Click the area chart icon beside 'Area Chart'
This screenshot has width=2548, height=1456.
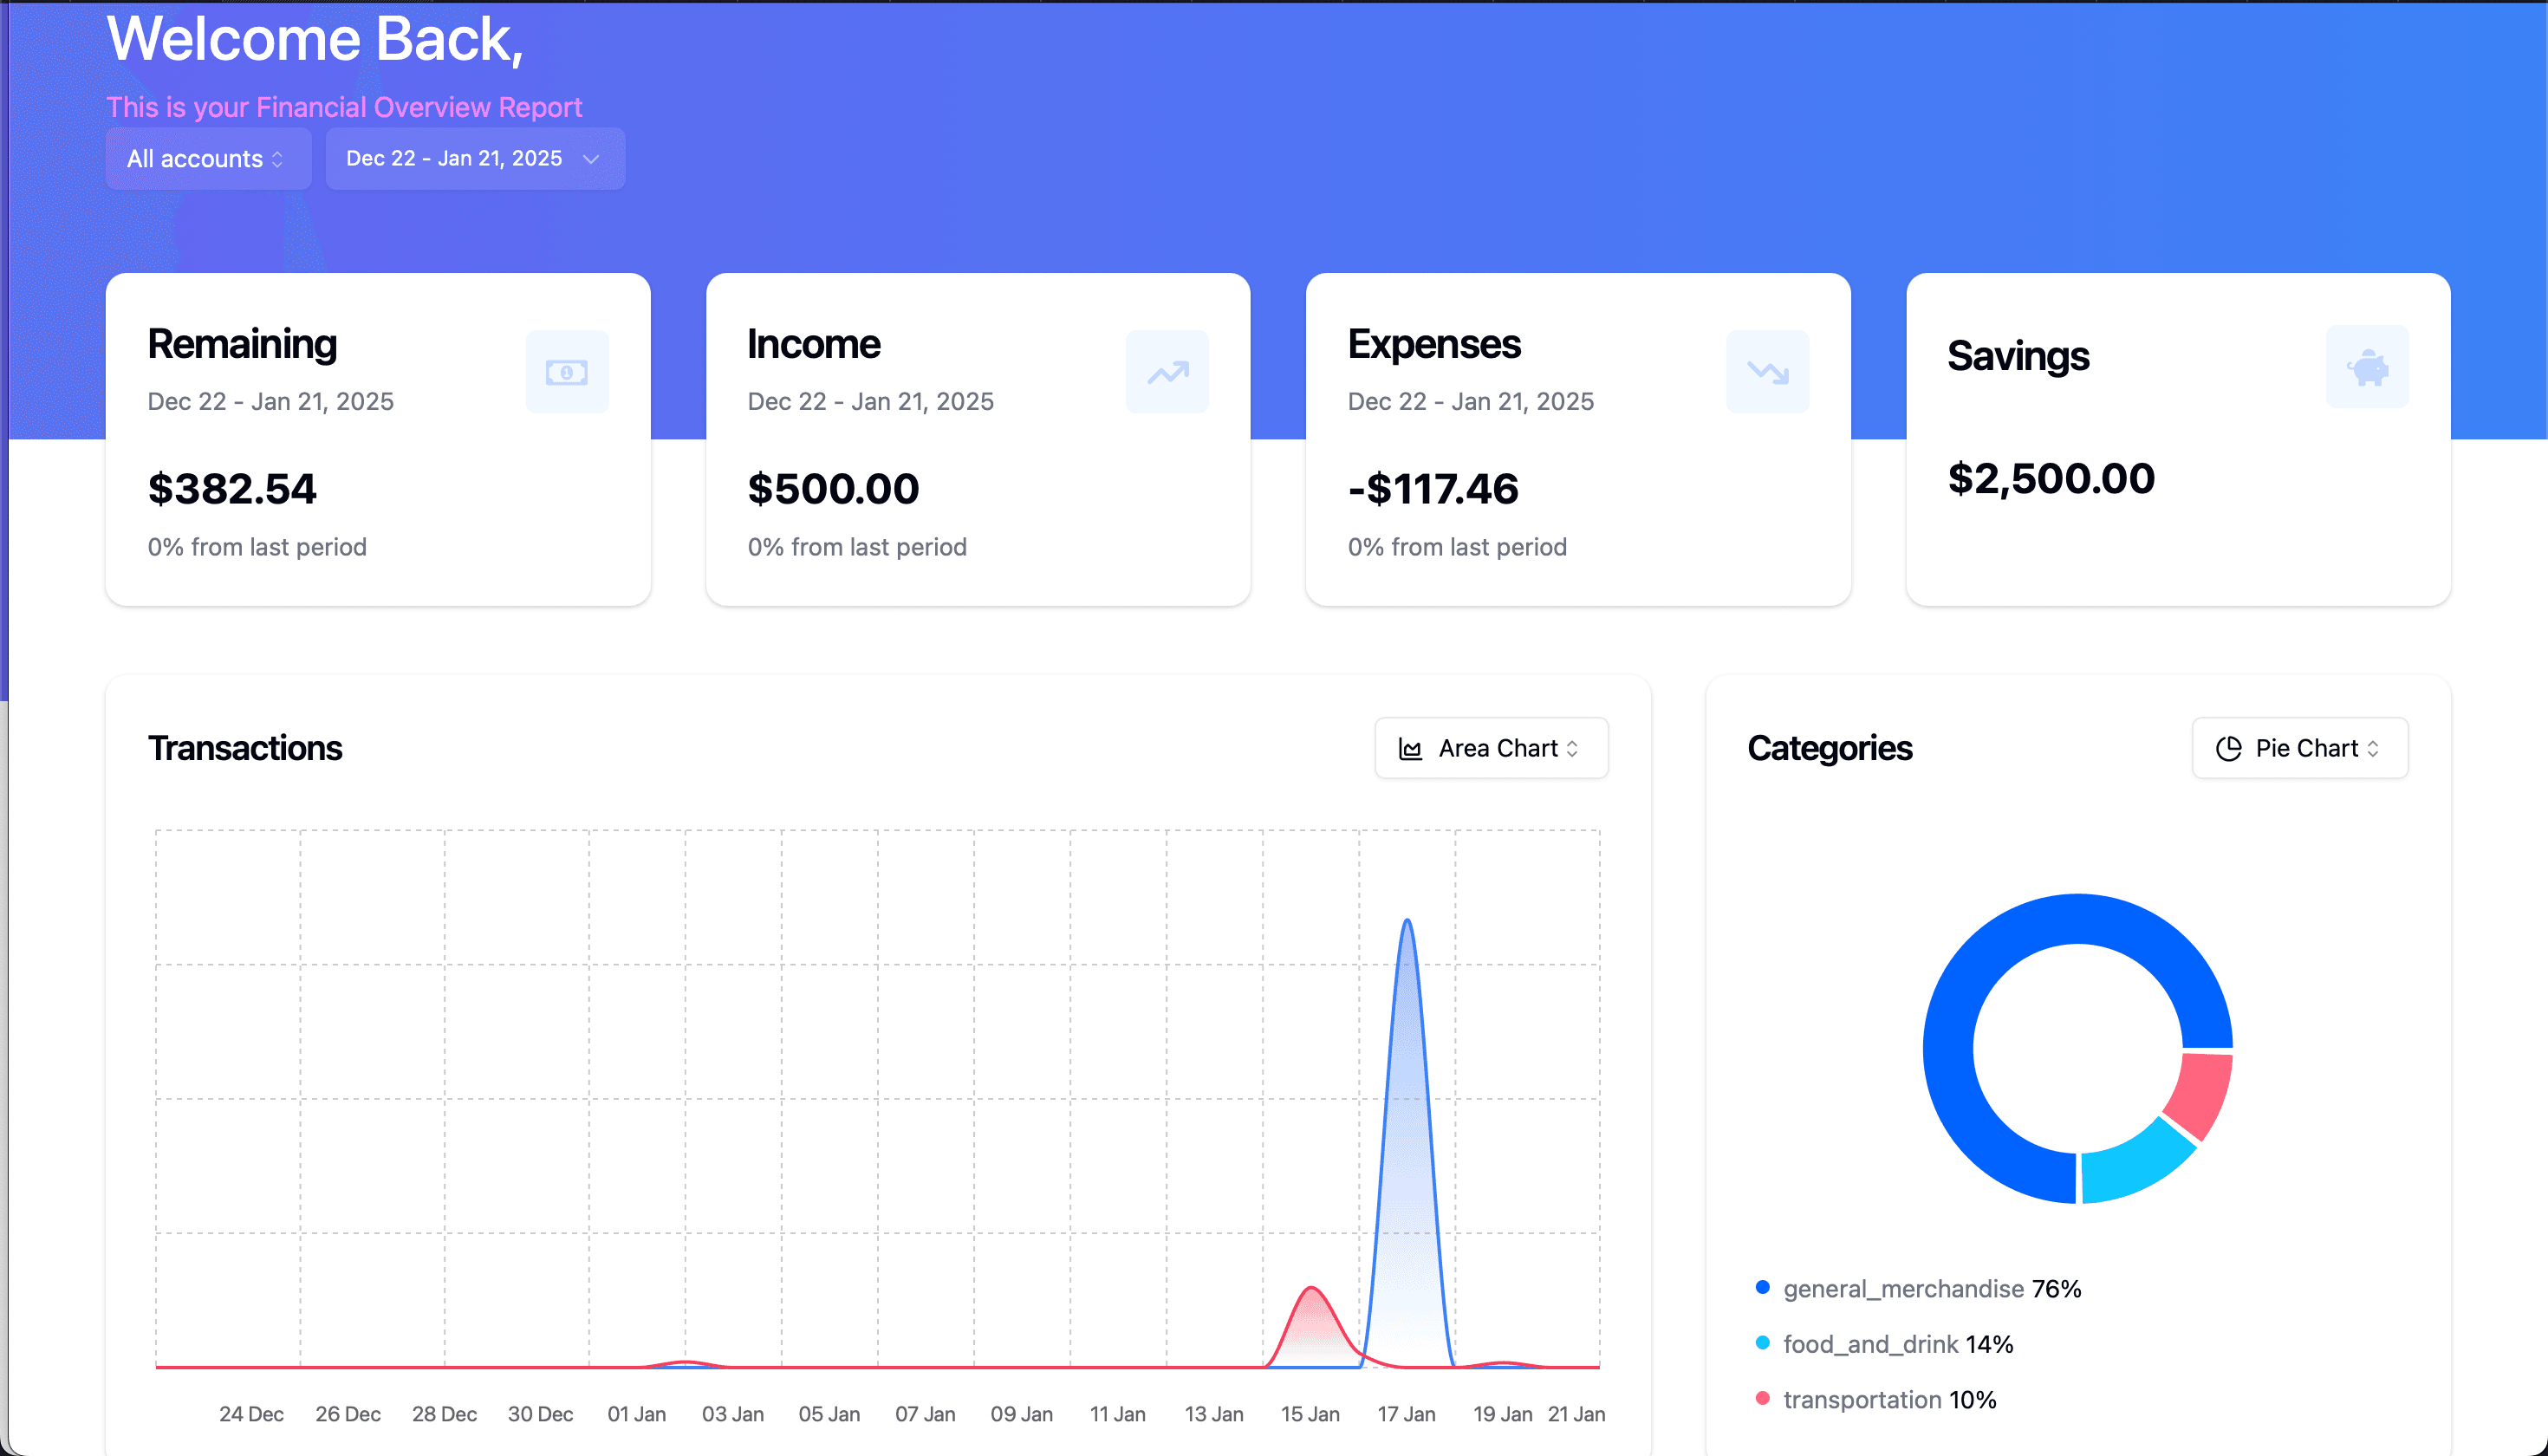1409,747
